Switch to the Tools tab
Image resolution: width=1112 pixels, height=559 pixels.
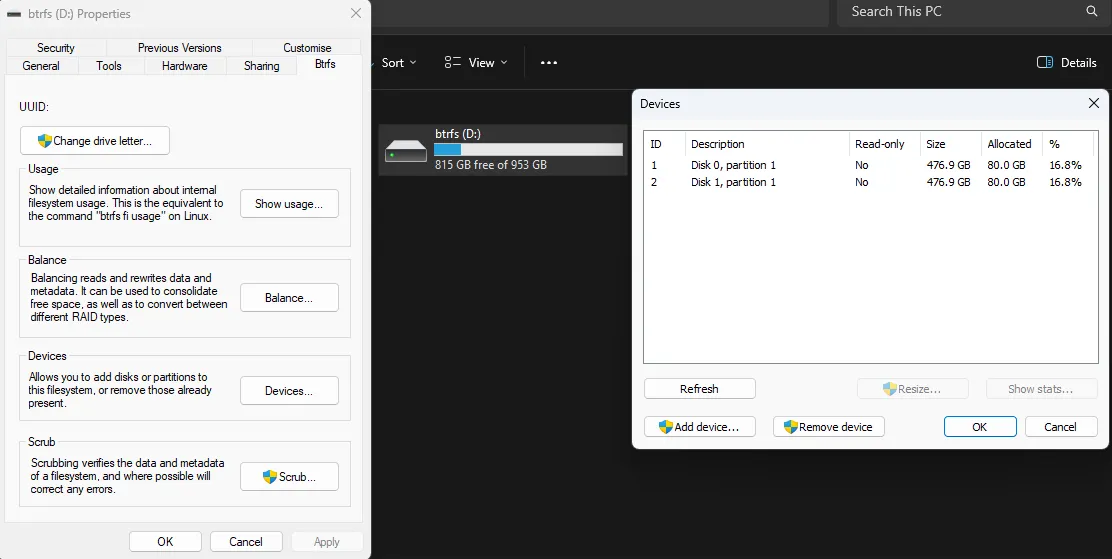(x=109, y=65)
